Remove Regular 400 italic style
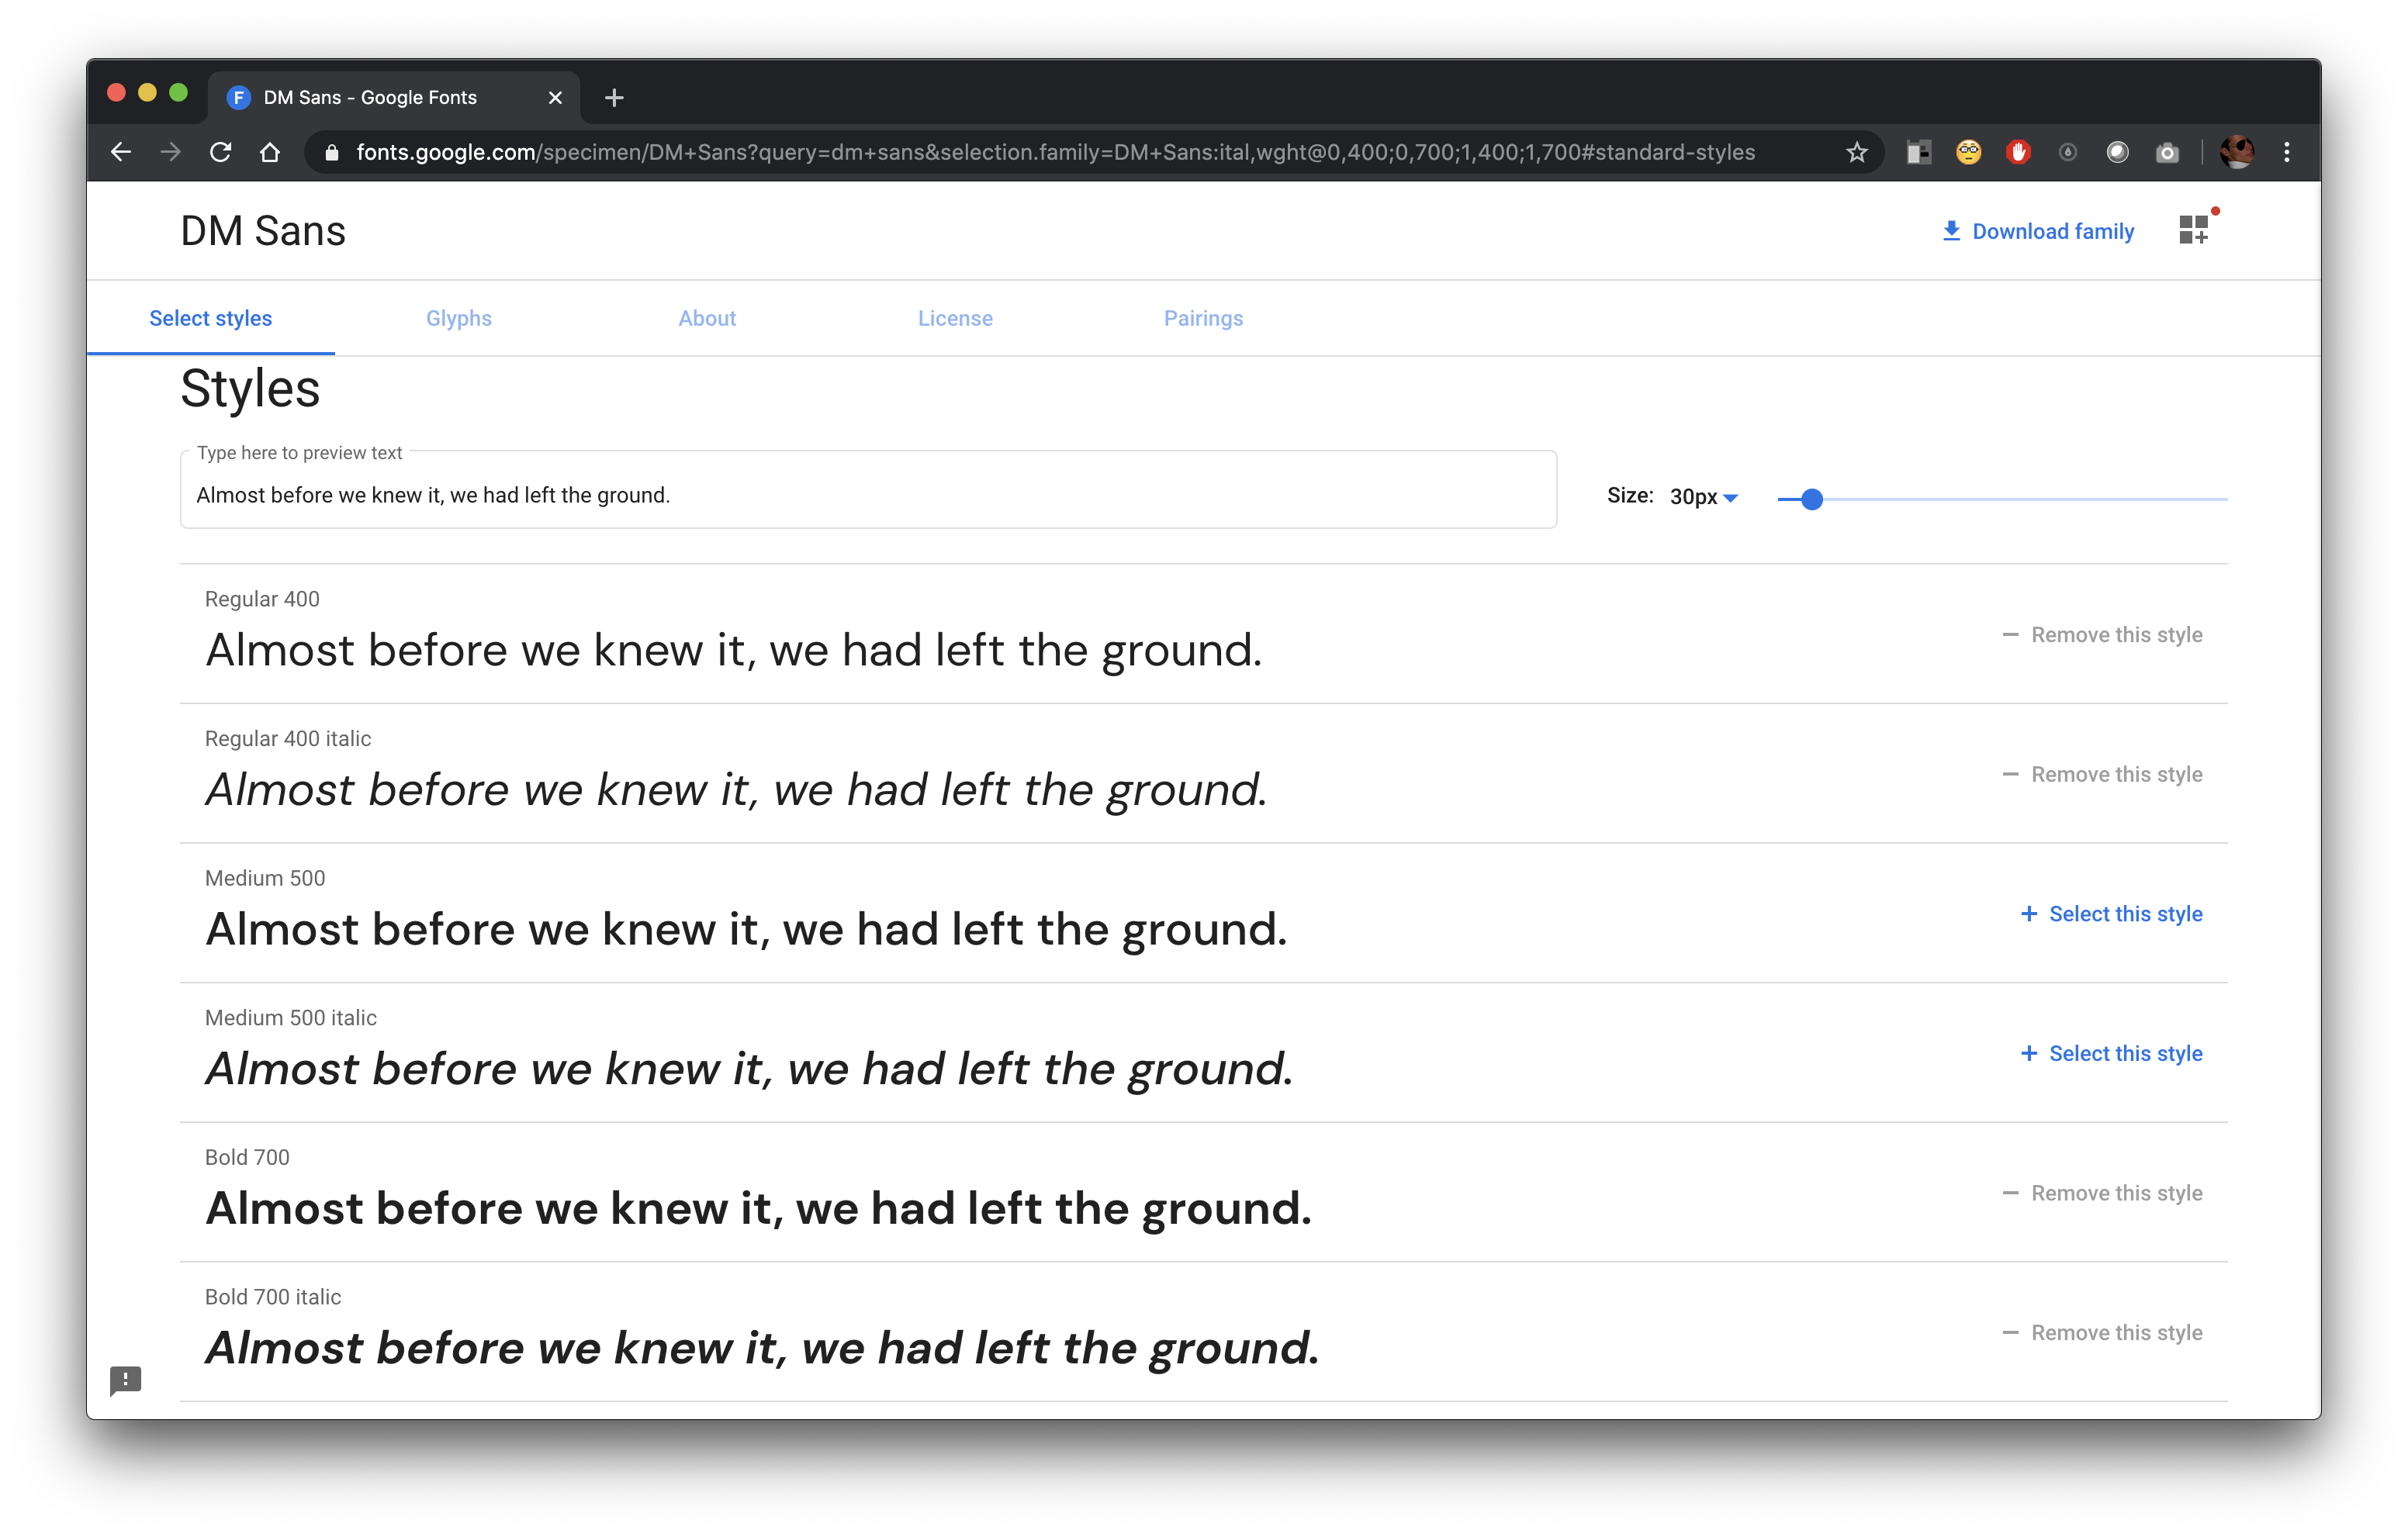 click(x=2101, y=774)
